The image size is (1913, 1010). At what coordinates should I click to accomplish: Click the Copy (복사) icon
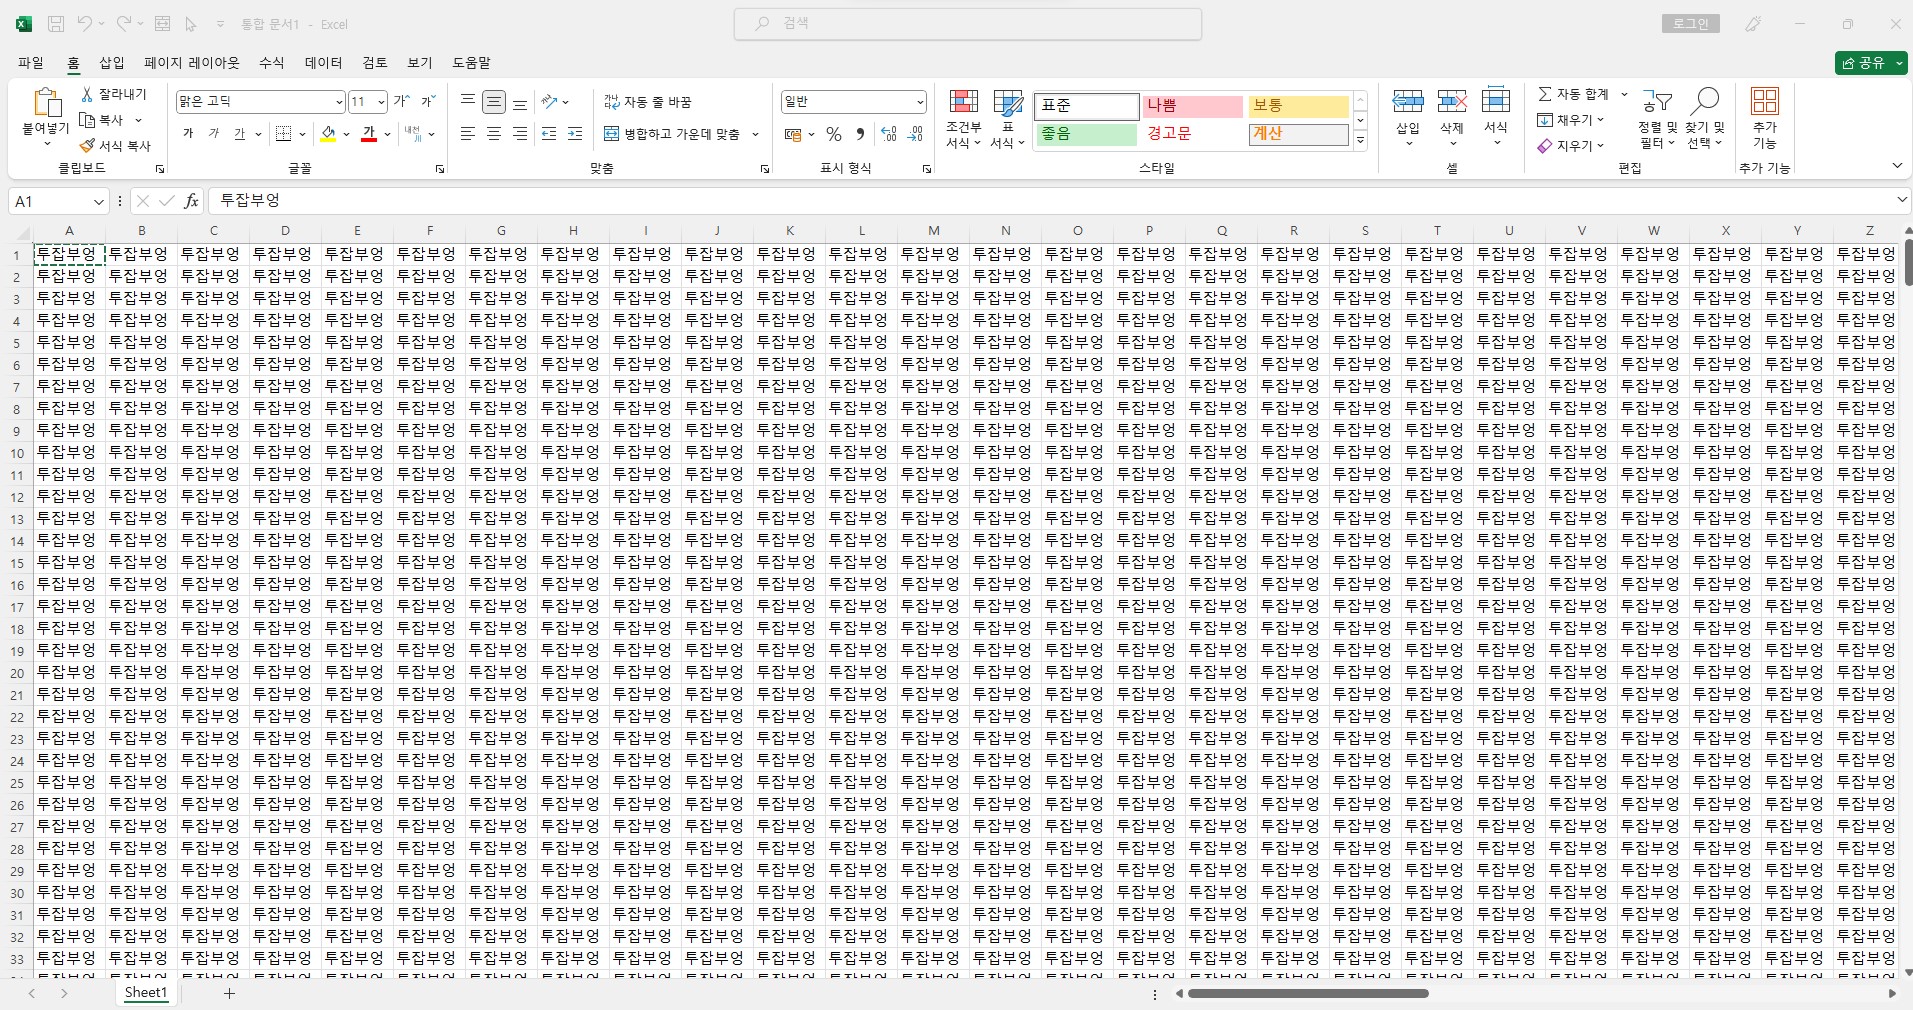click(x=88, y=120)
